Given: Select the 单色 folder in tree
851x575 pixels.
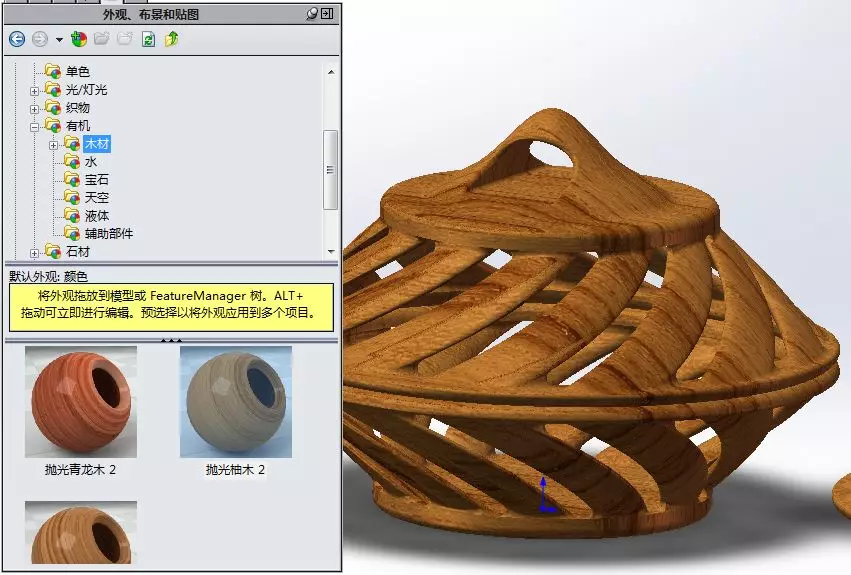Looking at the screenshot, I should pyautogui.click(x=78, y=72).
